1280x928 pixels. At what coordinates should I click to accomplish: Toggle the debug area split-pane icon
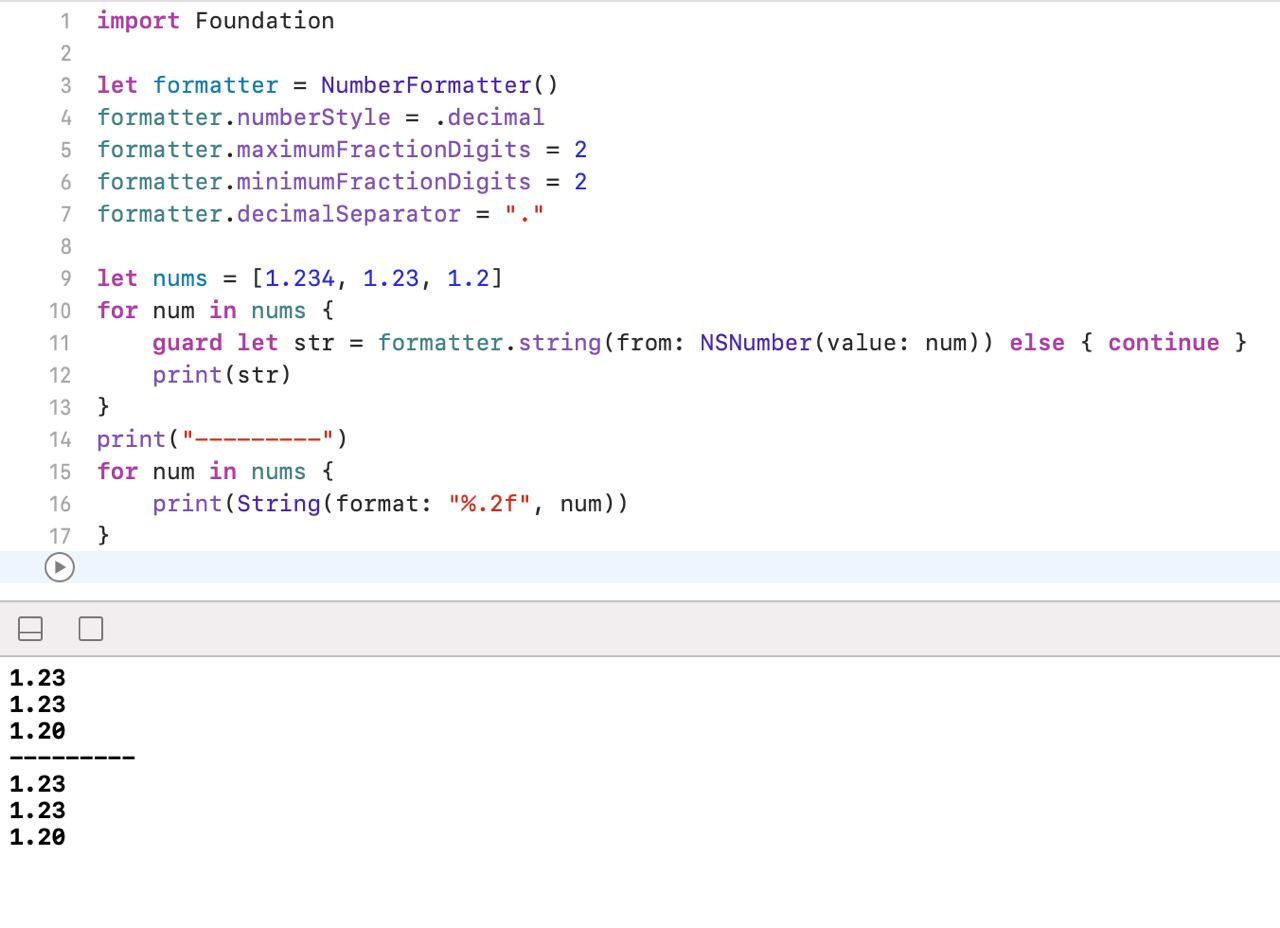coord(31,629)
